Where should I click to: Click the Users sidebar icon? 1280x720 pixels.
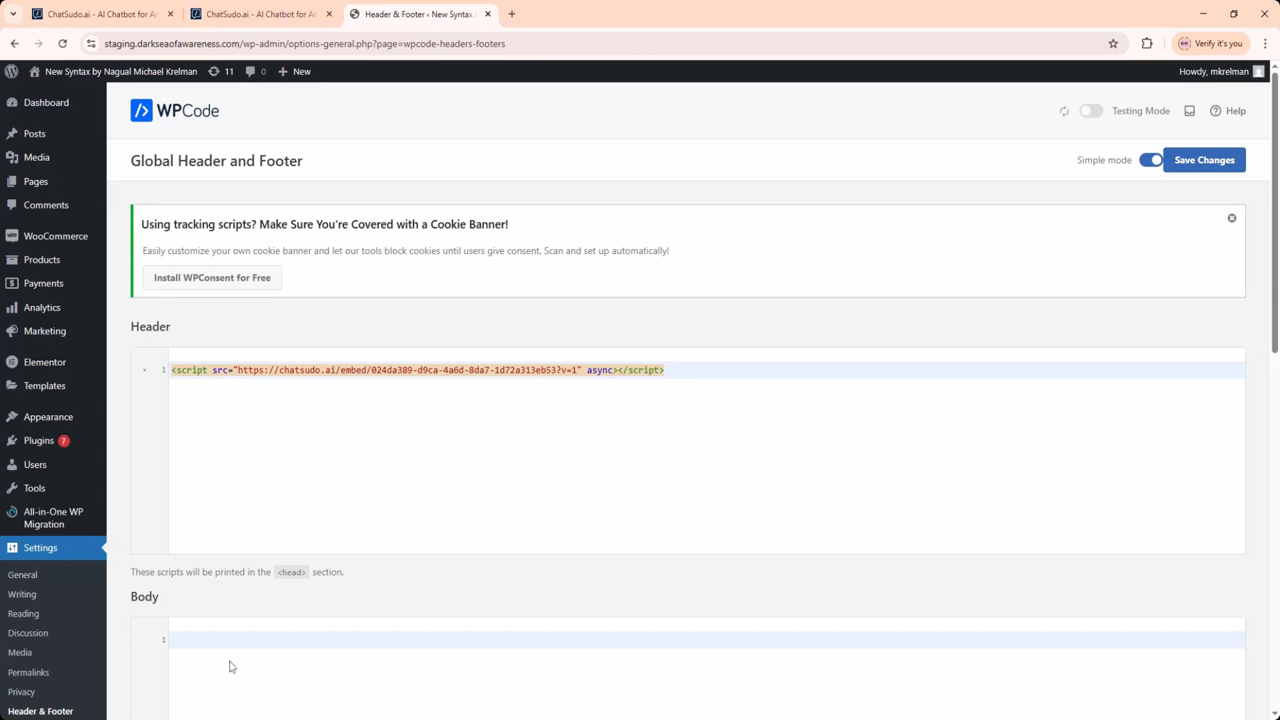[12, 464]
